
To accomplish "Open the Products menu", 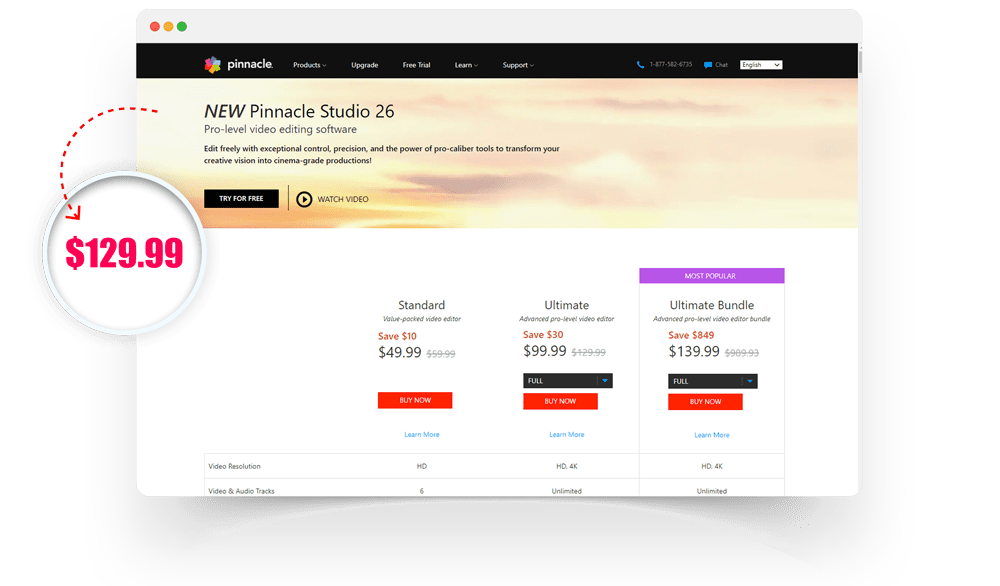I will [309, 65].
